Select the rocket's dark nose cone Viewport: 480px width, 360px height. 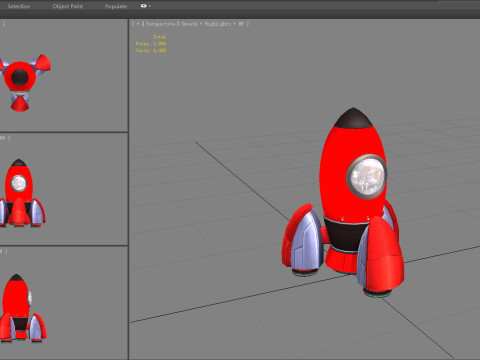353,118
